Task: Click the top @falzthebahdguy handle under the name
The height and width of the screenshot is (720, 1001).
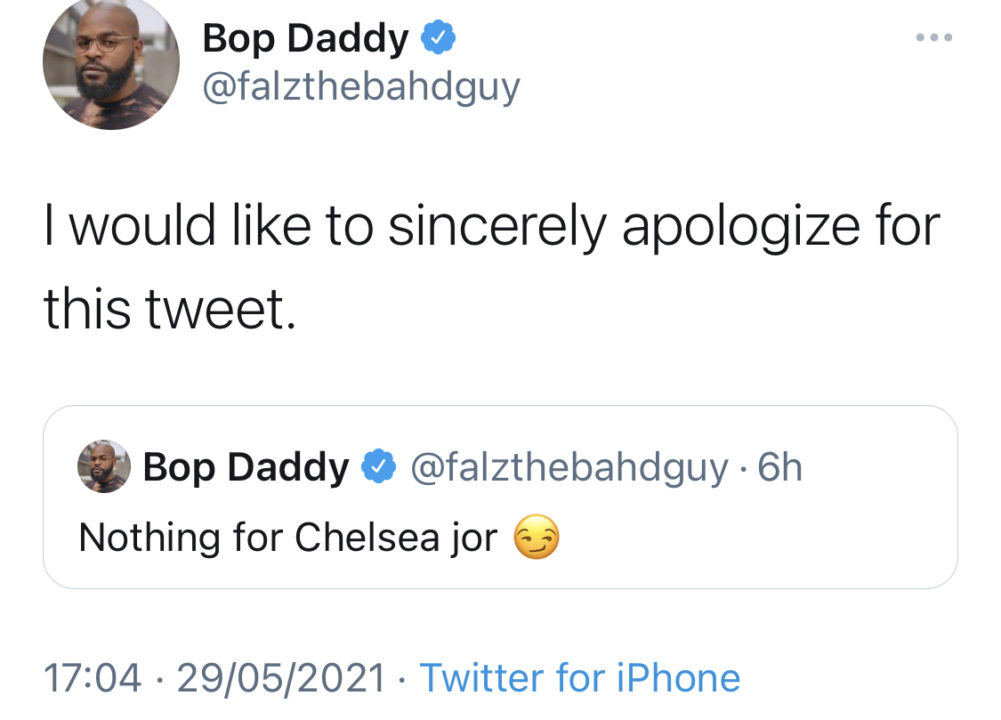Action: pos(361,88)
